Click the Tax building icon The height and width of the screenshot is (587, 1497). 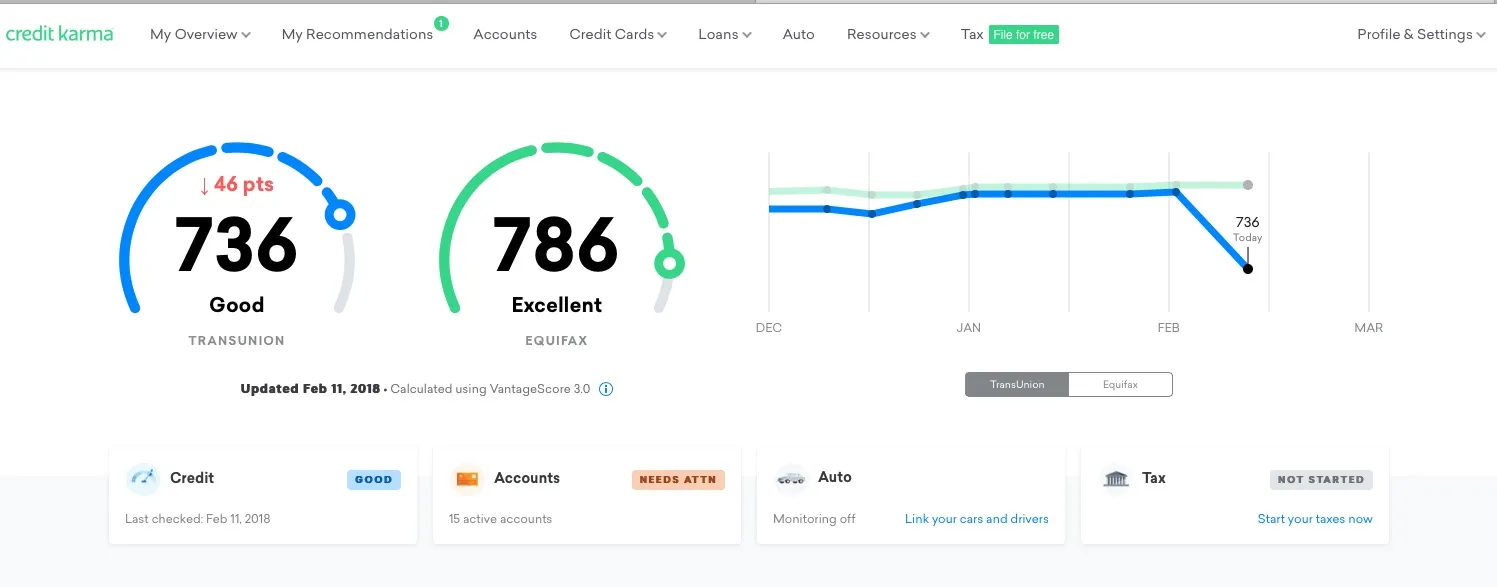point(1116,479)
